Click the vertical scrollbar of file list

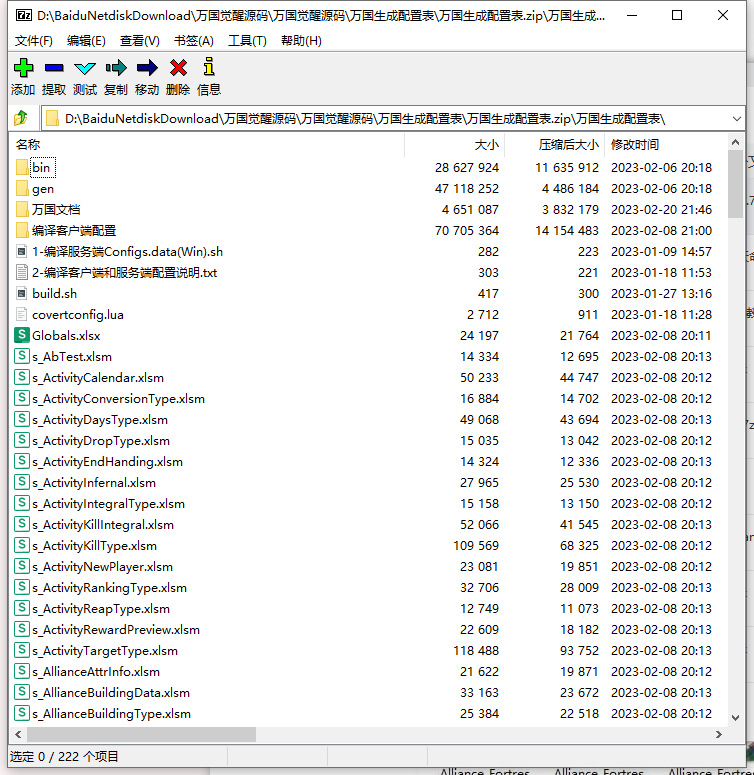[736, 400]
